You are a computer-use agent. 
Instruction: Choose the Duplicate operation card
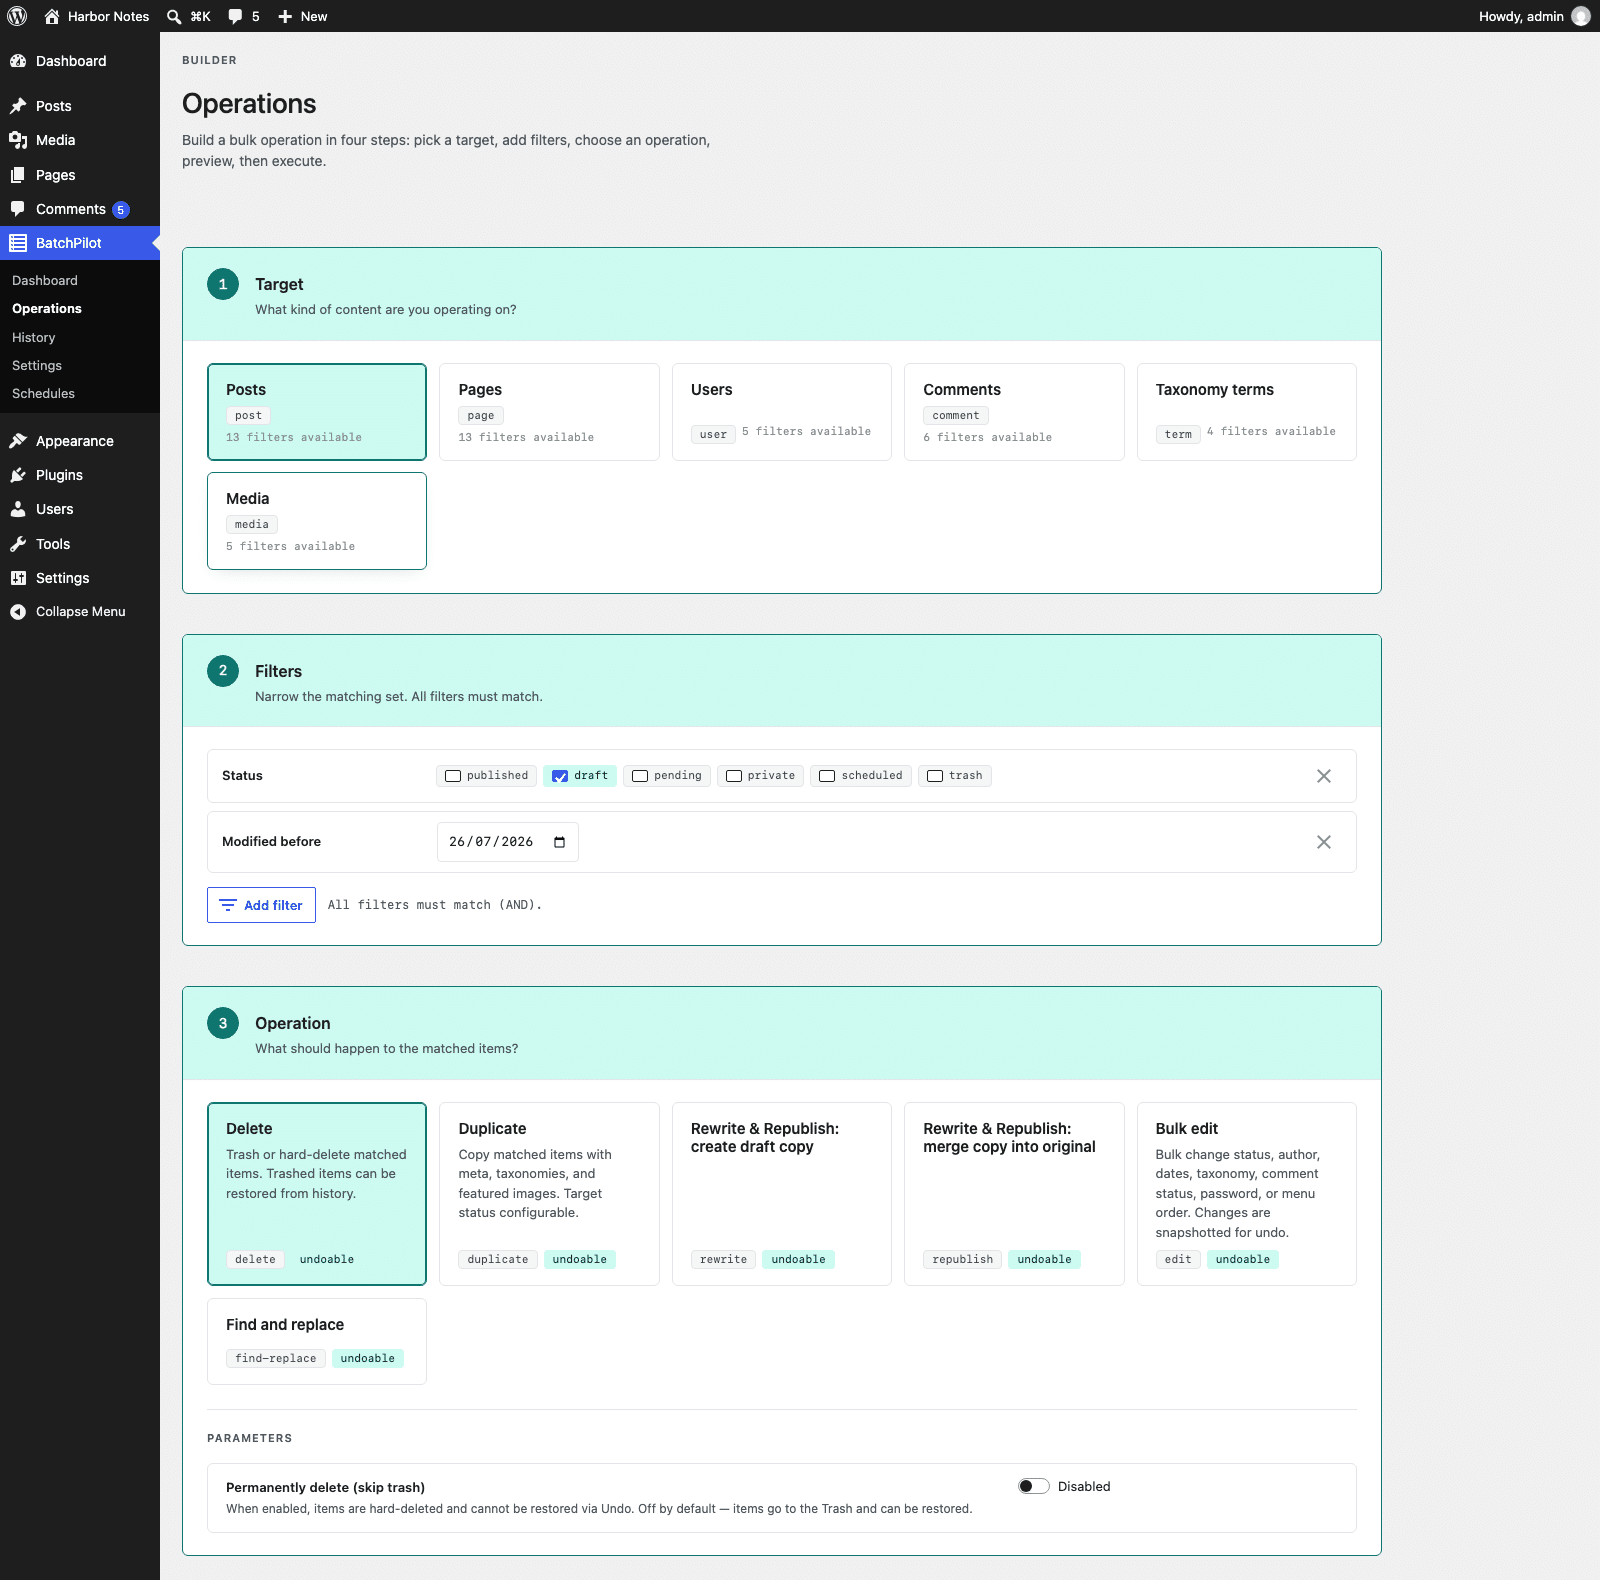click(x=549, y=1194)
